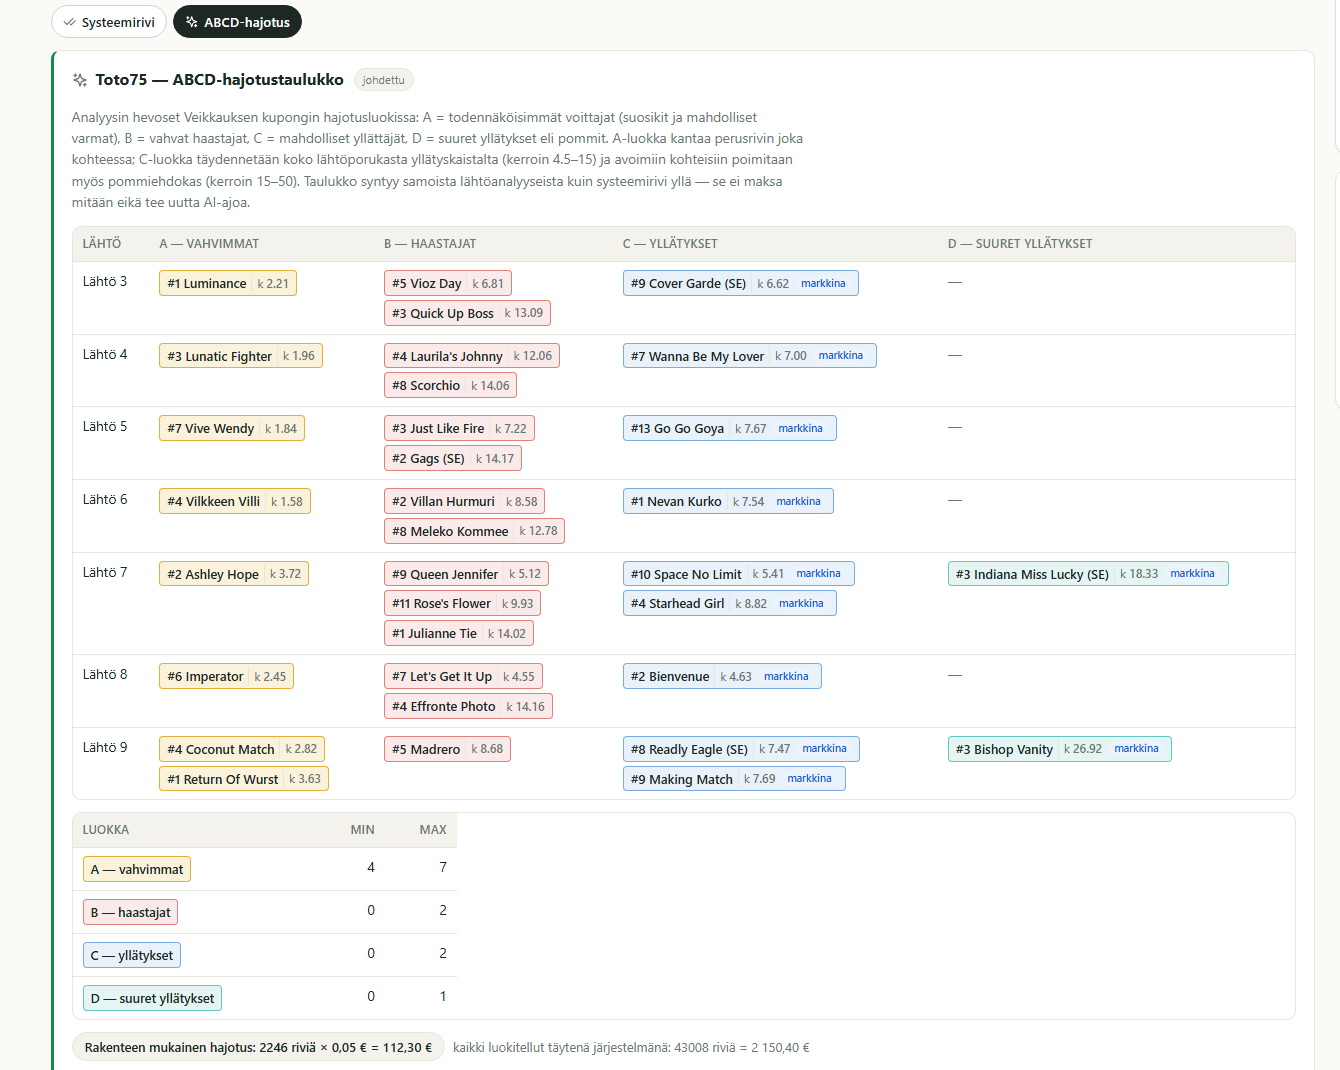Image resolution: width=1340 pixels, height=1070 pixels.
Task: Click the sparkle icon beside Toto75 heading
Action: [x=80, y=80]
